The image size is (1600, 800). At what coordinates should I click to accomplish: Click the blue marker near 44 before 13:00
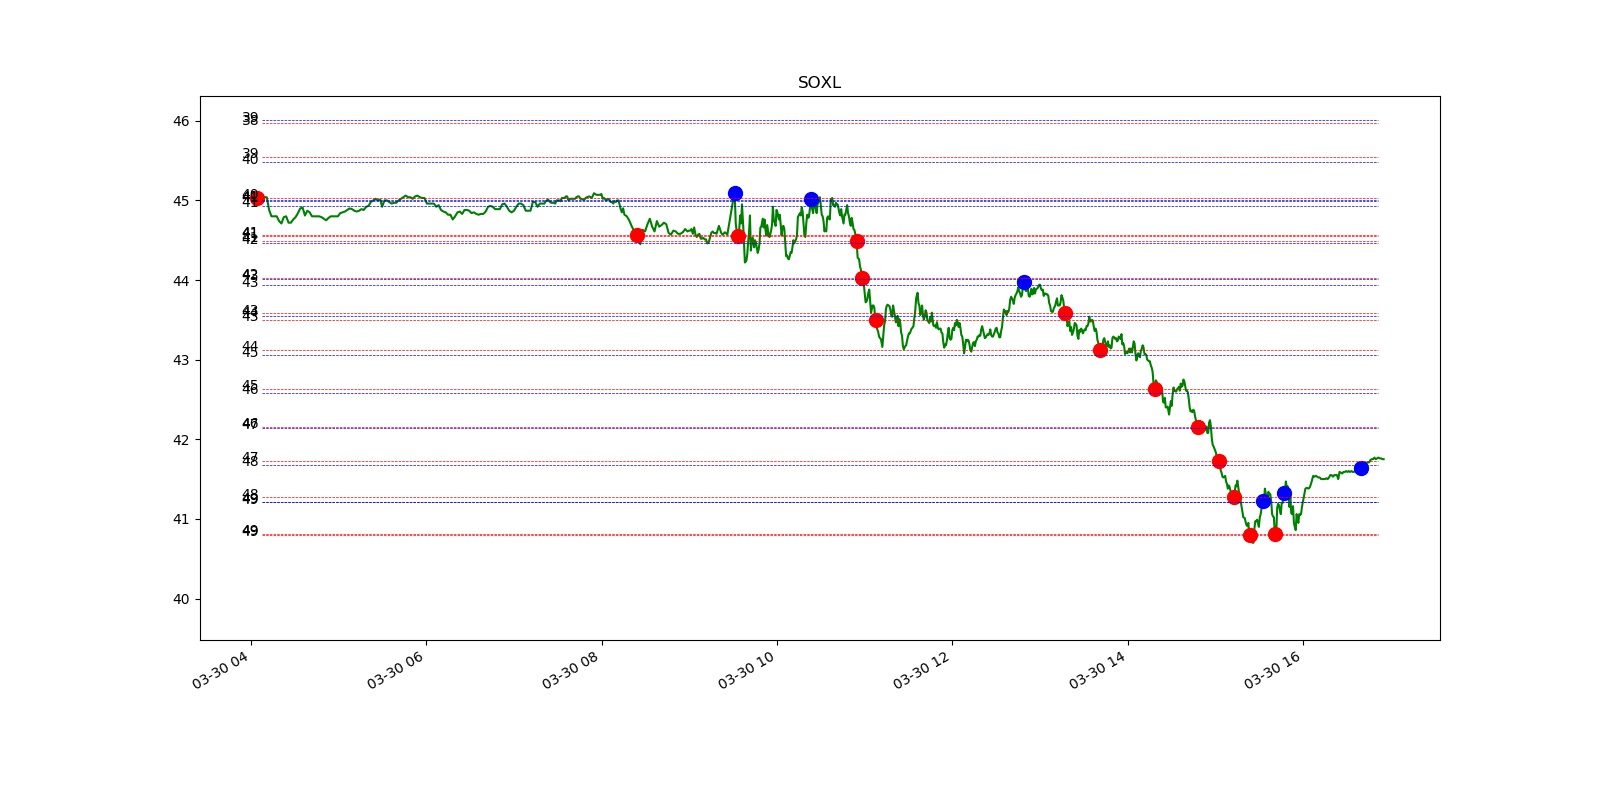tap(1024, 282)
